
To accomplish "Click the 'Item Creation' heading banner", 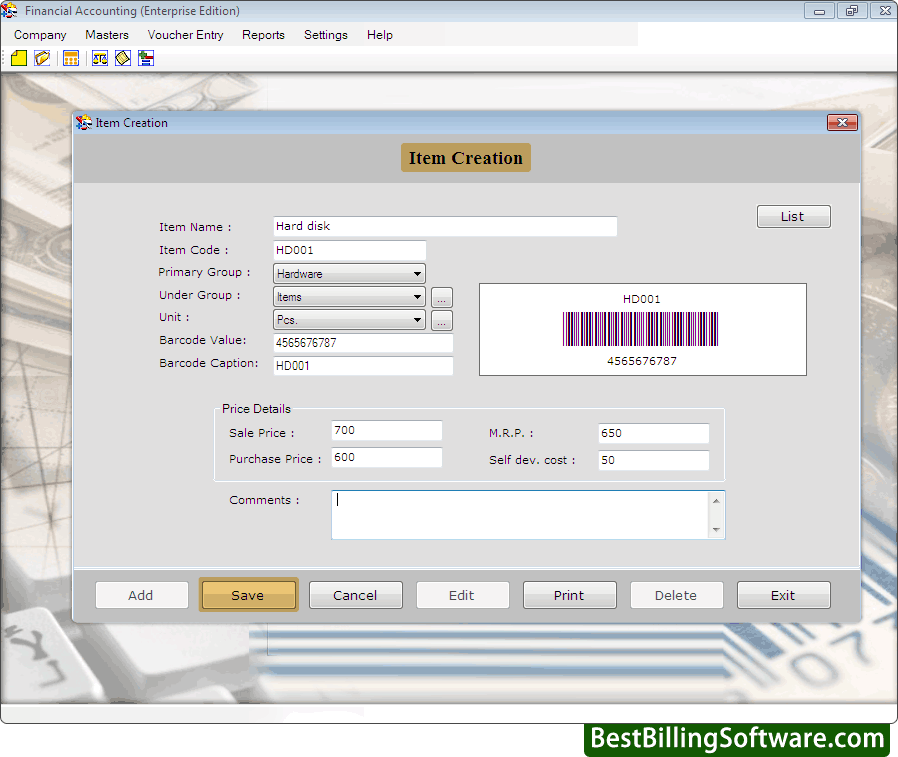I will pos(466,157).
